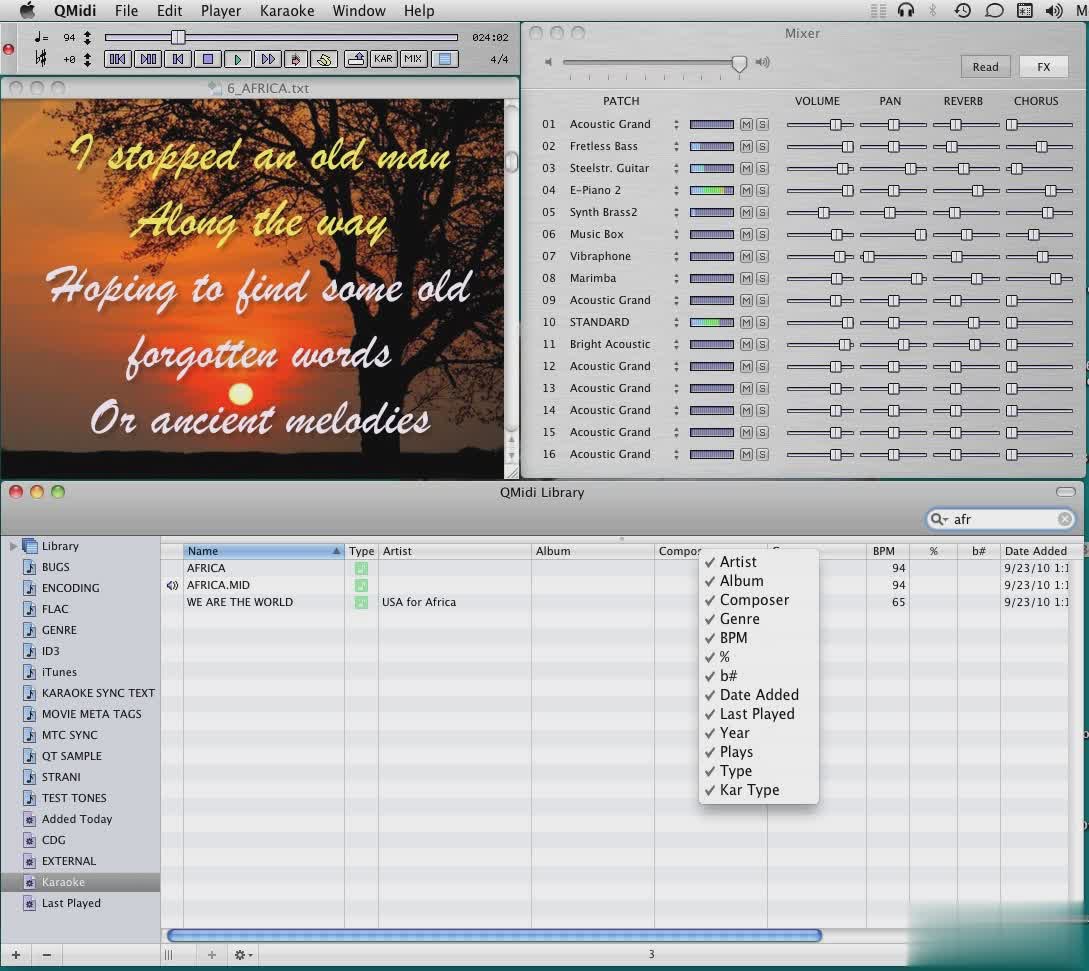Click the Stop playback icon

[x=206, y=59]
